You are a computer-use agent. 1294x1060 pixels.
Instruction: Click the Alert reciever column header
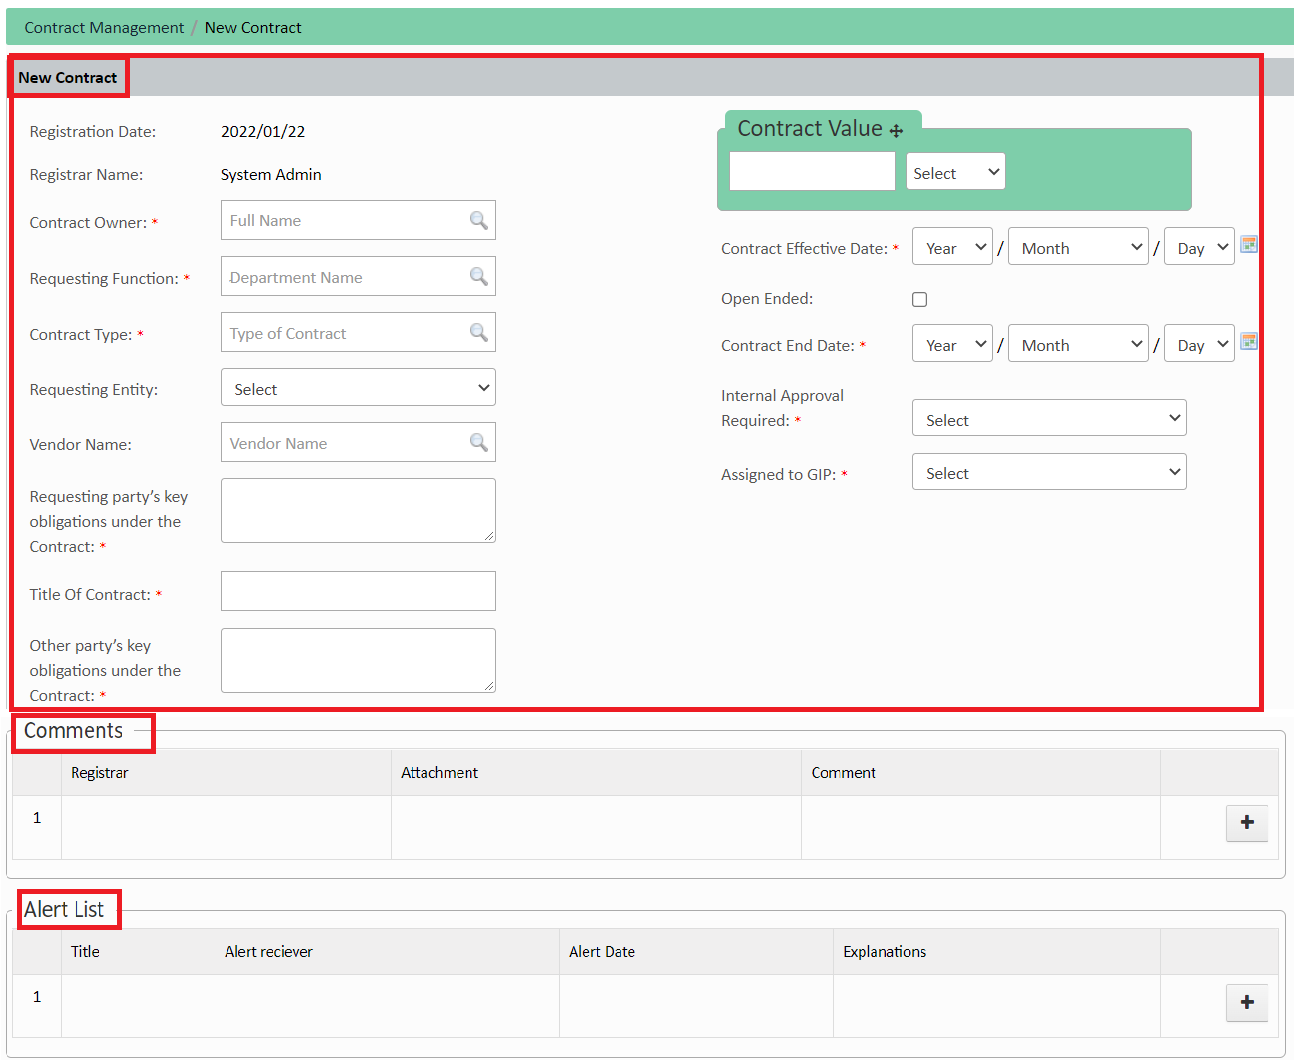pyautogui.click(x=268, y=952)
